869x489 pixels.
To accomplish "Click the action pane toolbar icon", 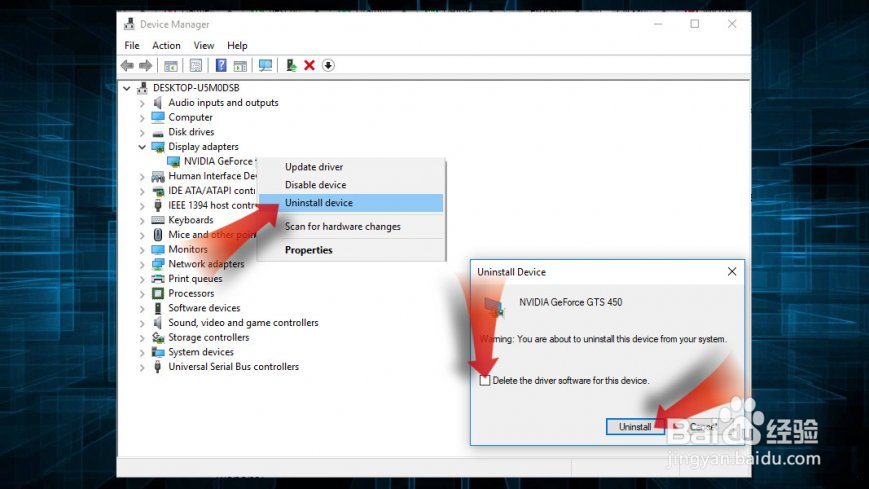I will click(x=240, y=65).
